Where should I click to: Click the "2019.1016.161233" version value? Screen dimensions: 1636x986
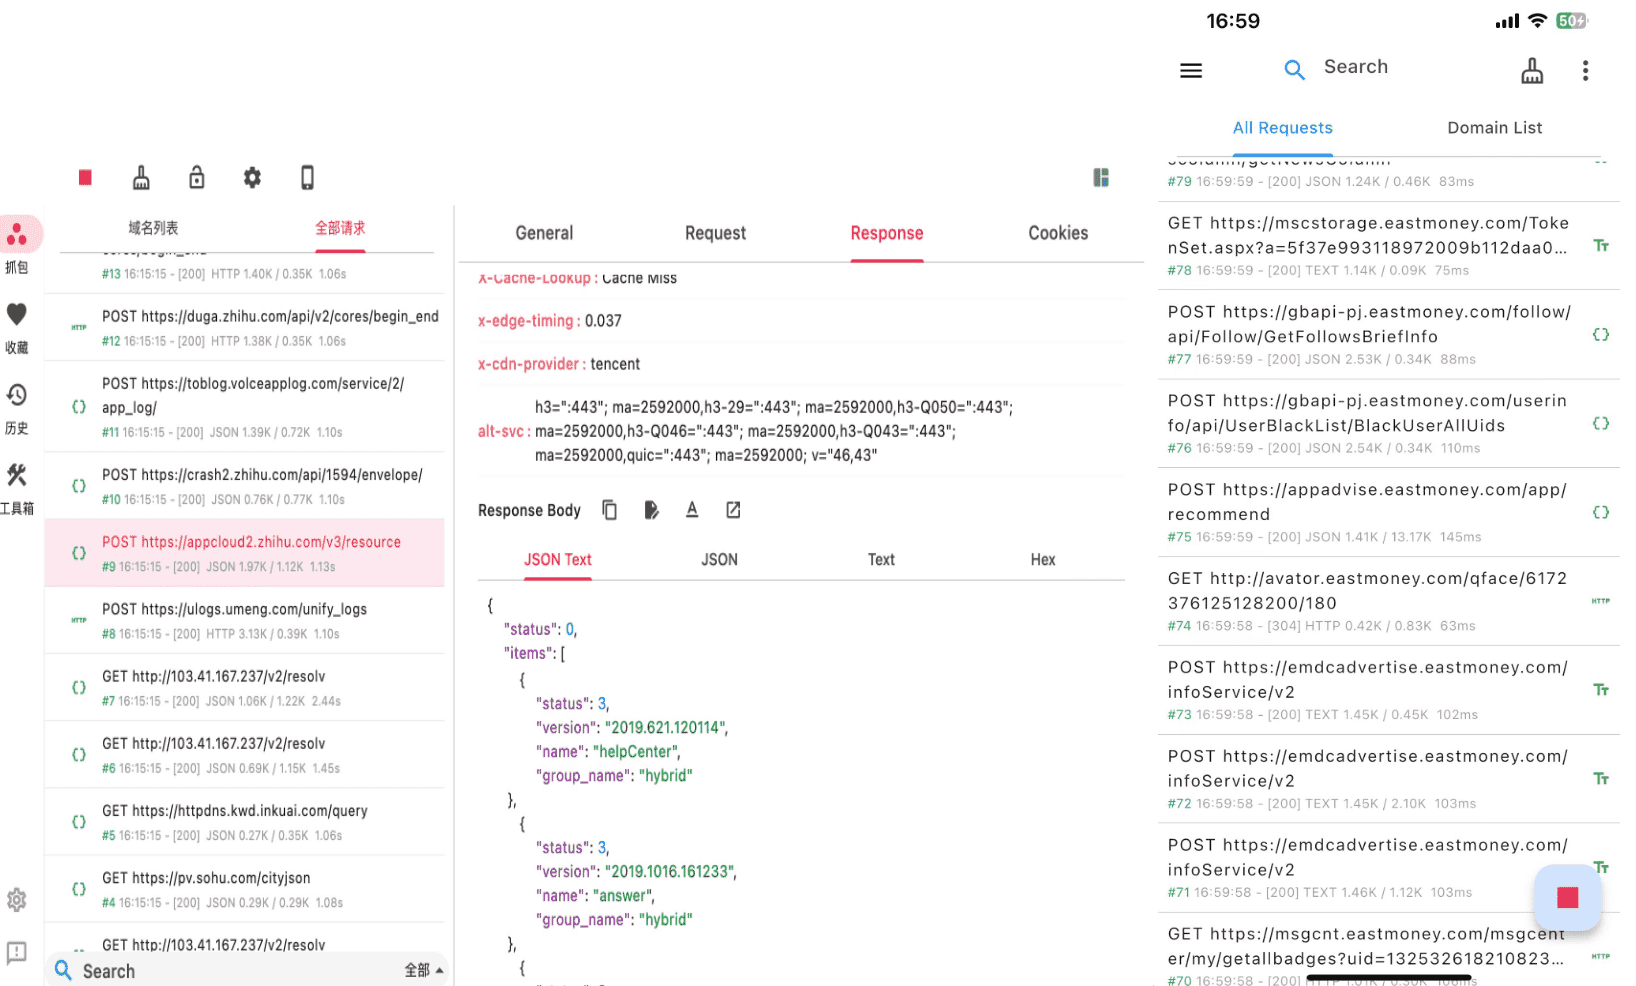(x=671, y=872)
